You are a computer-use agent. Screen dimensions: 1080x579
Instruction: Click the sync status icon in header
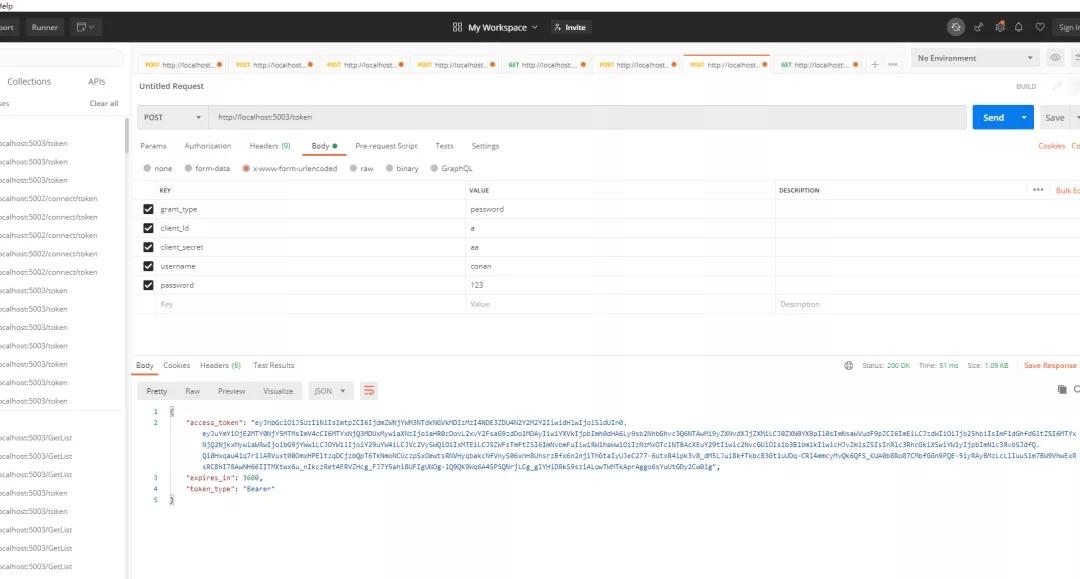click(956, 27)
